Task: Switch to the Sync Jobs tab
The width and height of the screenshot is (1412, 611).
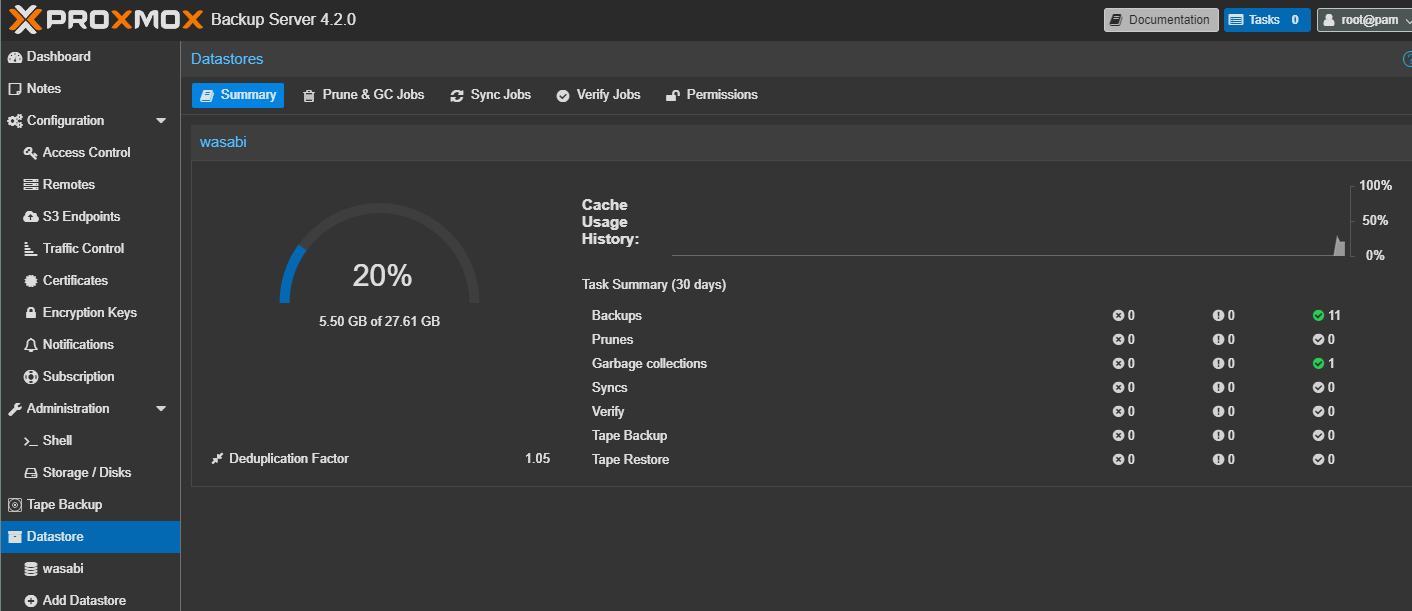Action: (x=490, y=95)
